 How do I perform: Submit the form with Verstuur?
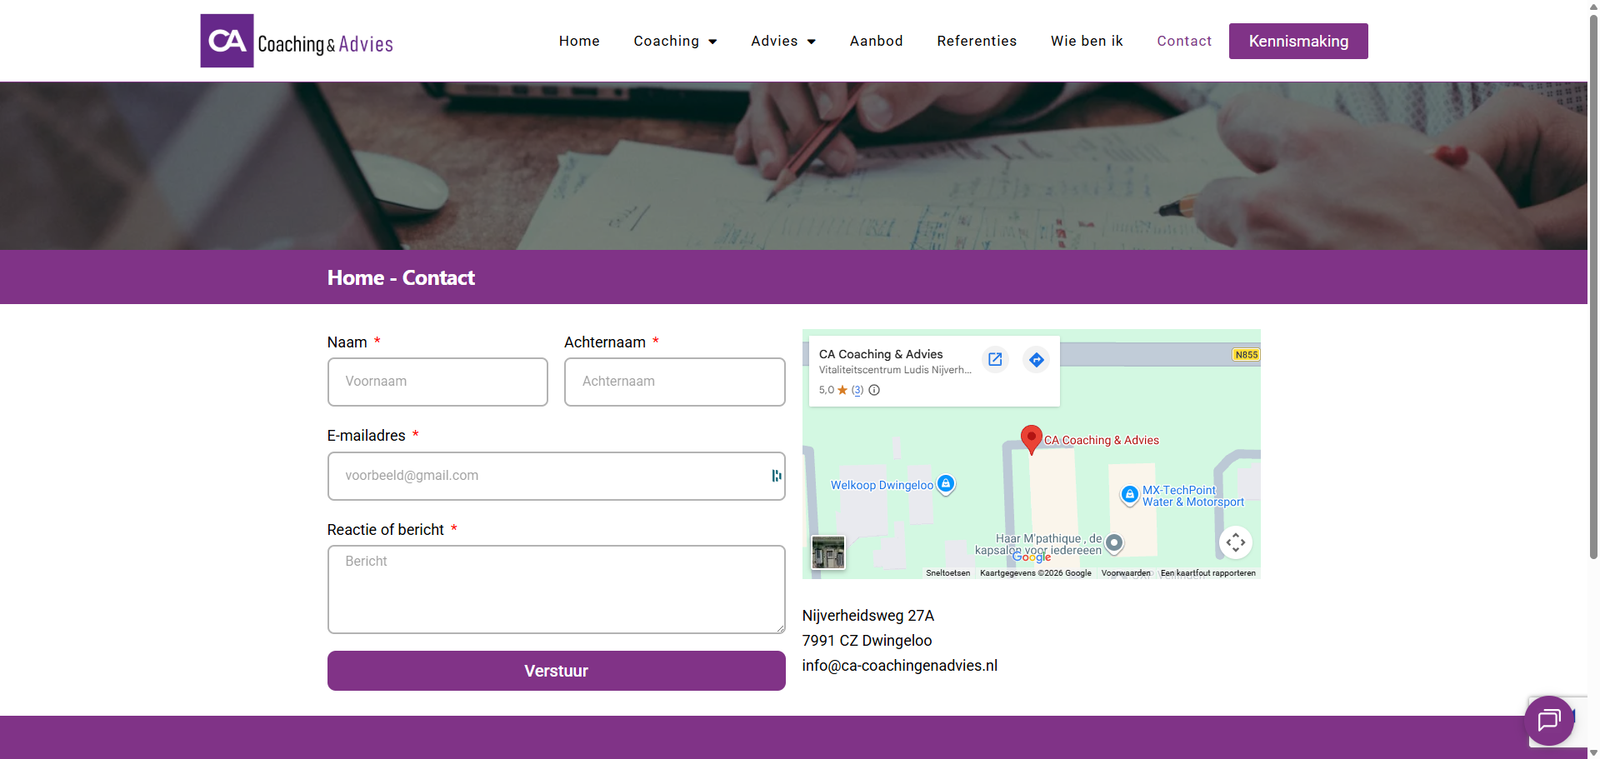(x=556, y=671)
